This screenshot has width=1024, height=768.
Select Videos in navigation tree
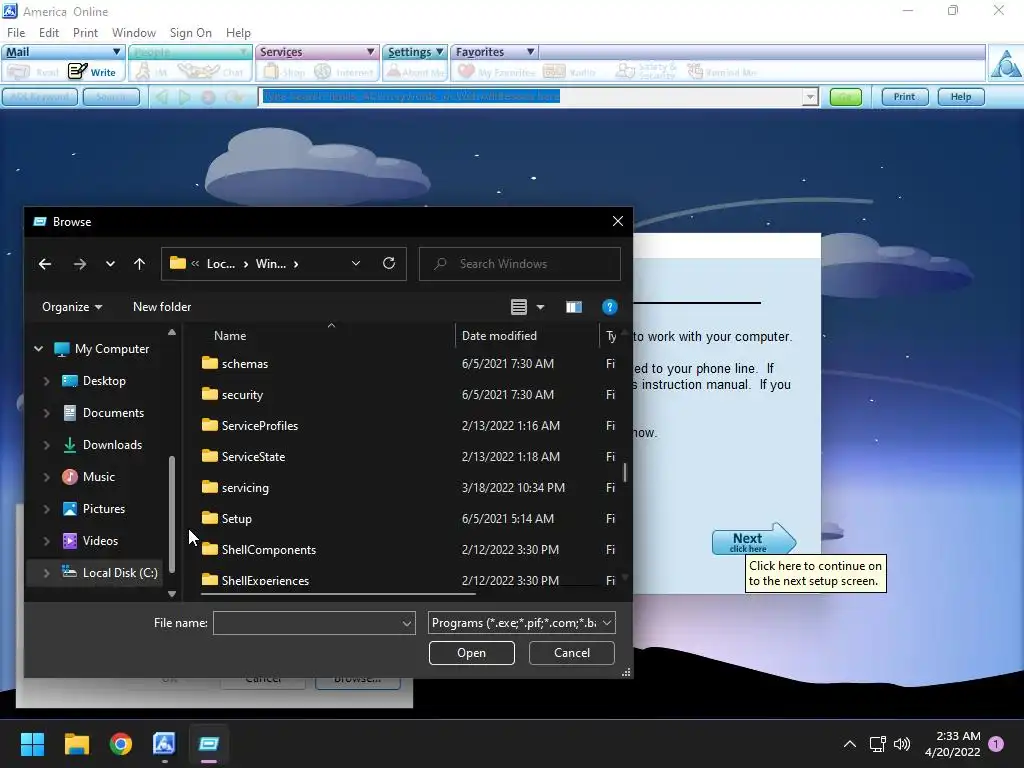point(100,541)
